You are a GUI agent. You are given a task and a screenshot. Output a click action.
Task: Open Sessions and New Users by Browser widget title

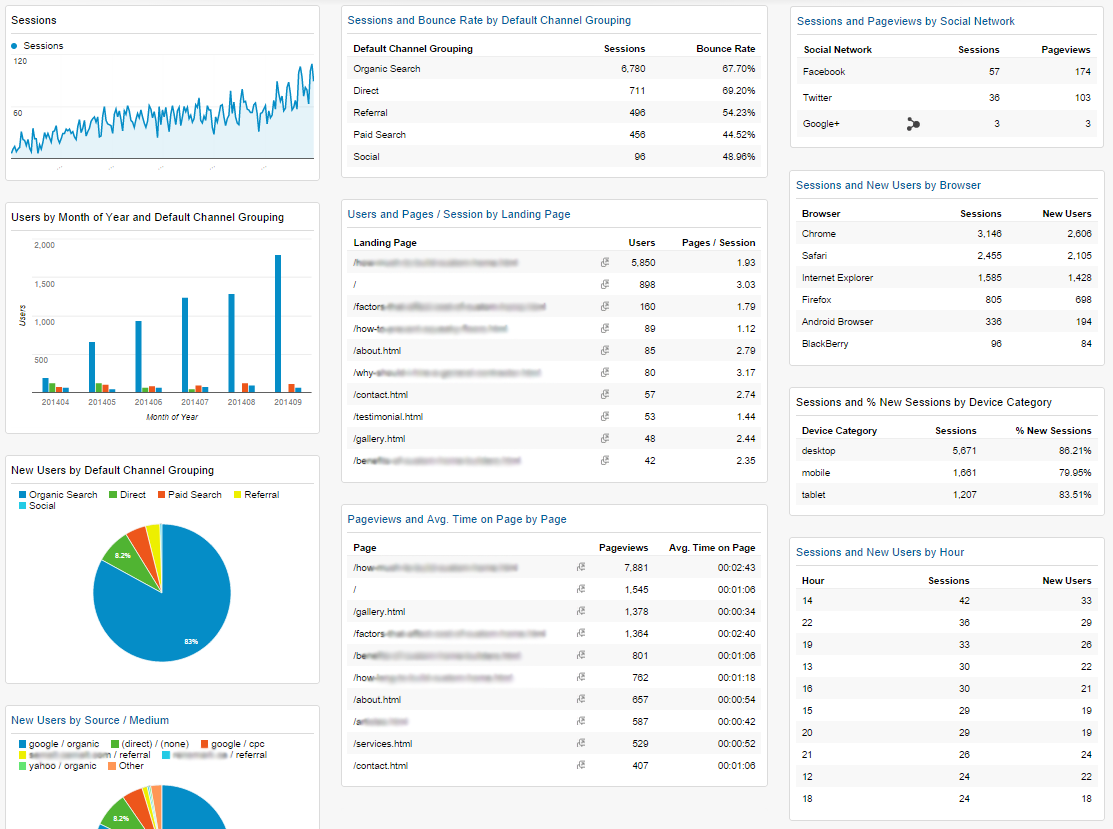click(888, 185)
